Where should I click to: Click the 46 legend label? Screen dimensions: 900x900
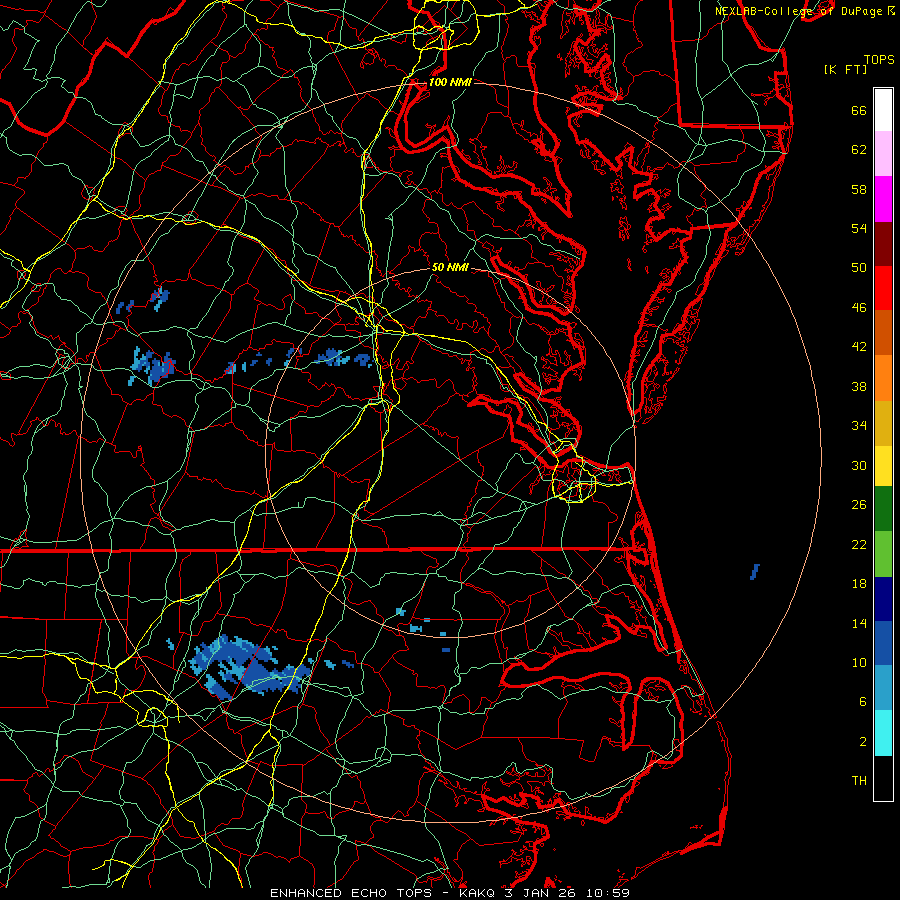(x=859, y=308)
